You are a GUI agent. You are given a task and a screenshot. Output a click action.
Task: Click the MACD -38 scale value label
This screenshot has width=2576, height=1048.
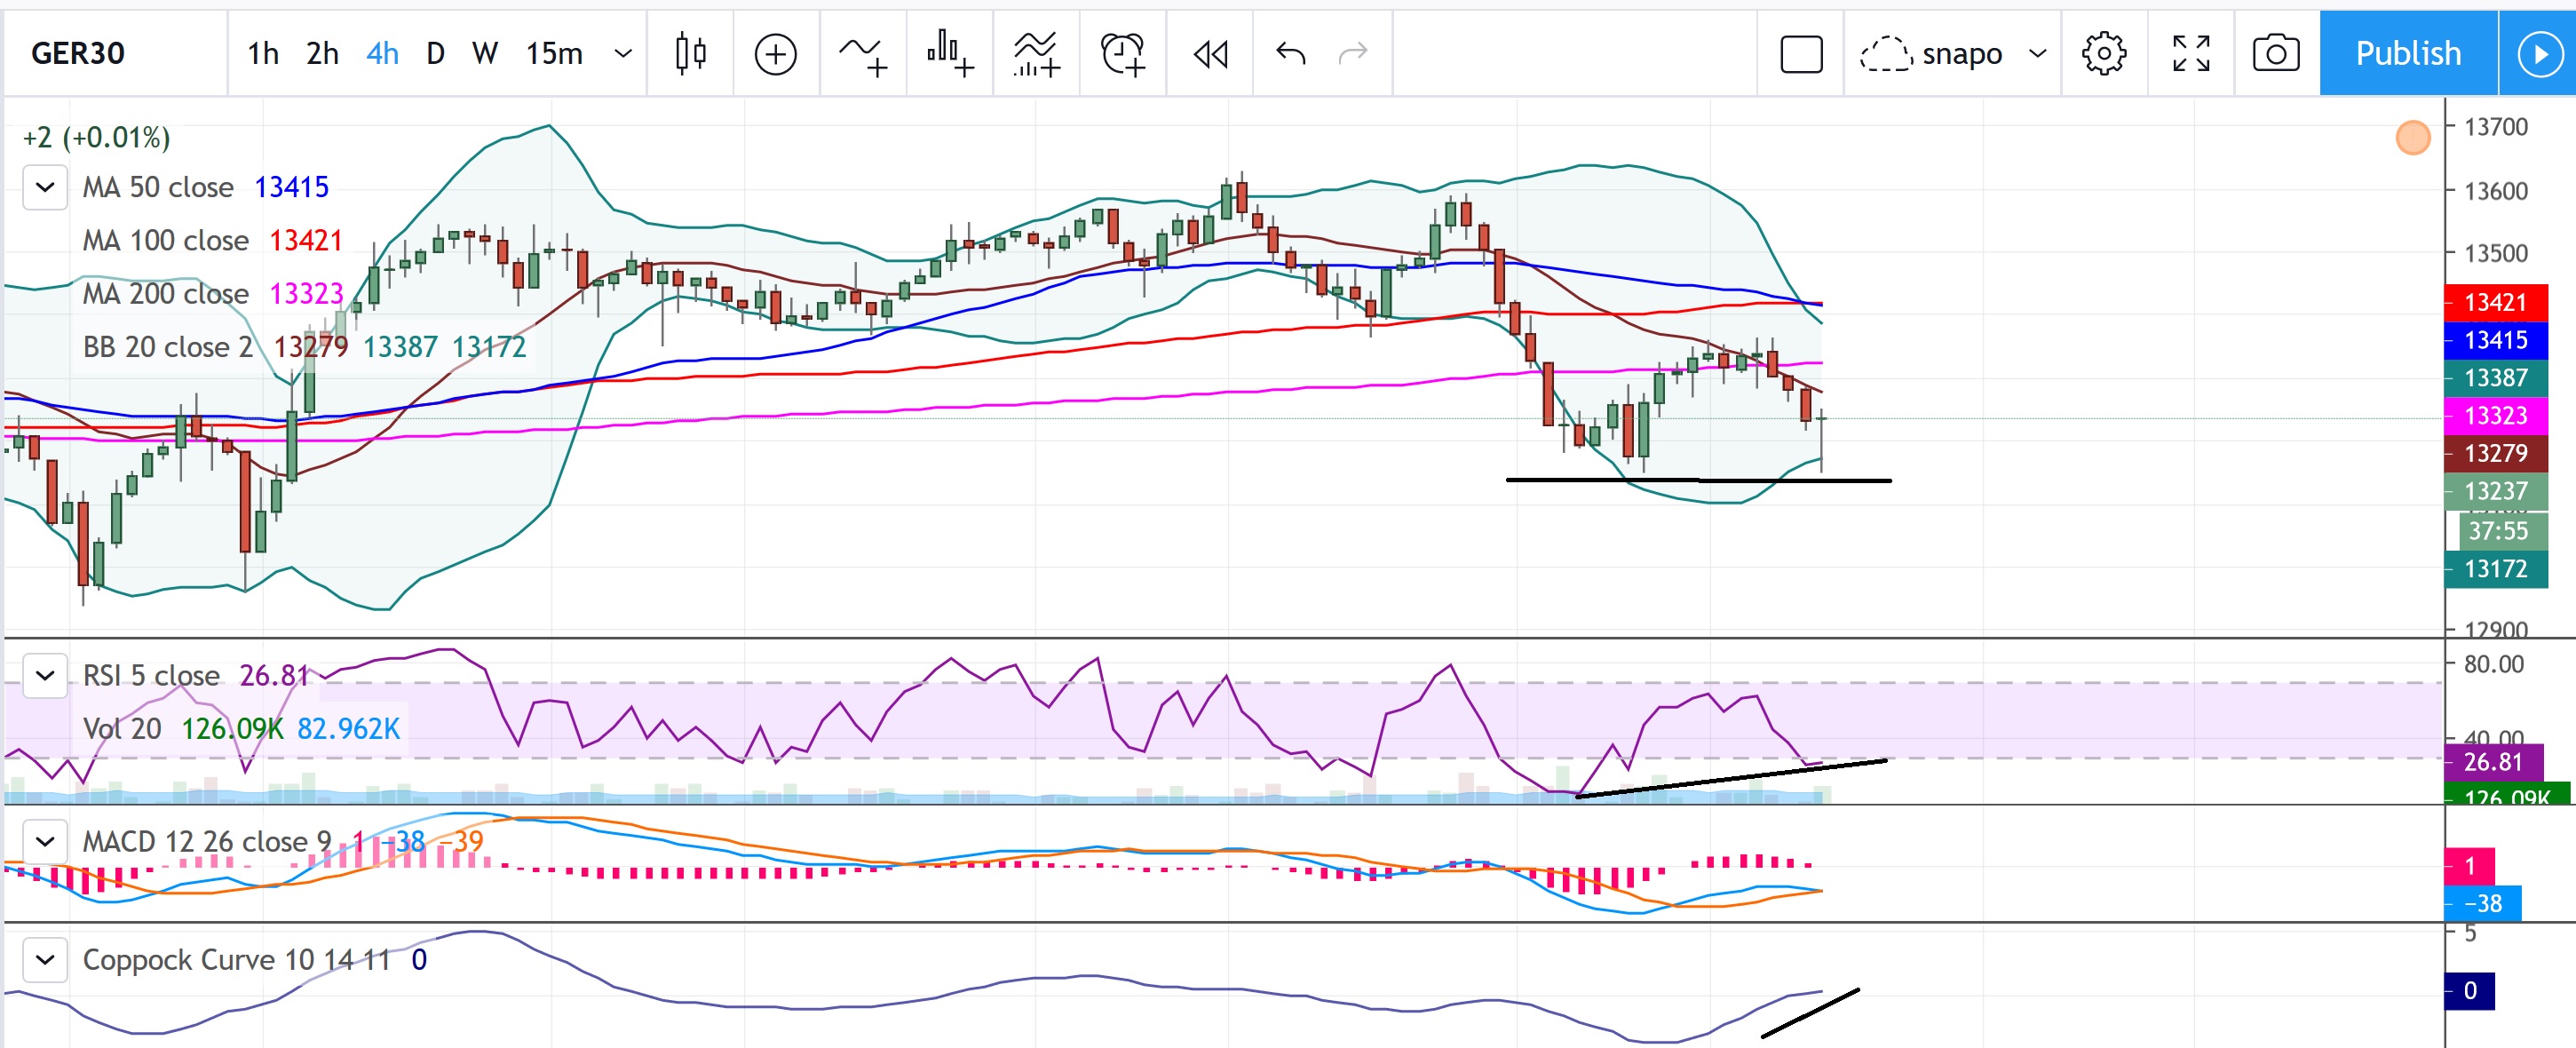coord(2482,903)
